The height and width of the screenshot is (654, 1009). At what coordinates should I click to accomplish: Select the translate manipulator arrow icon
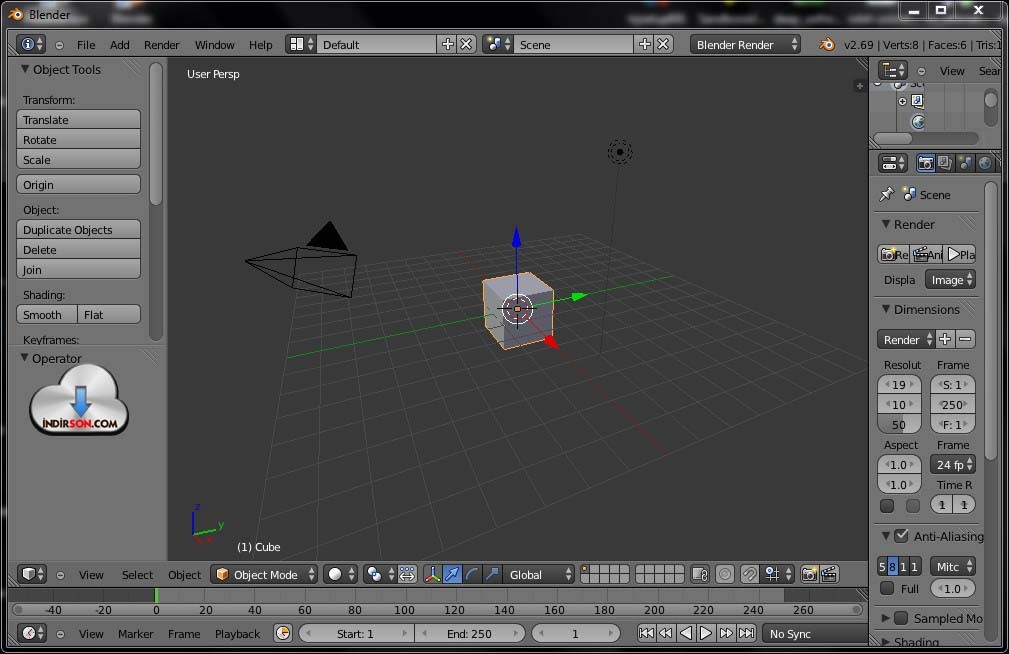click(x=452, y=574)
